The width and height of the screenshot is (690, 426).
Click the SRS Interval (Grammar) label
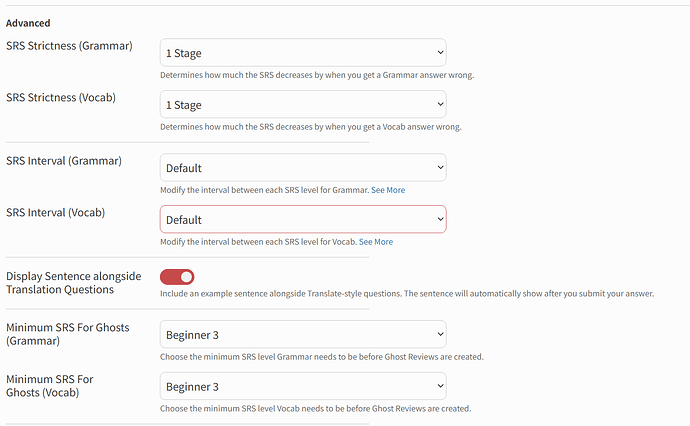tap(64, 161)
